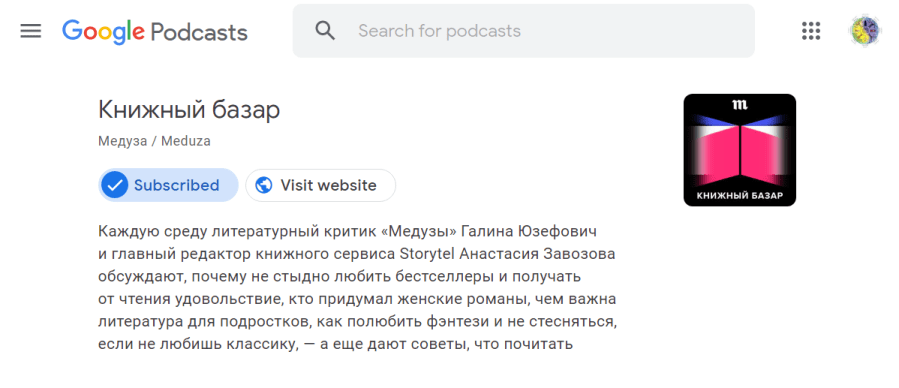Screen dimensions: 899x388
Task: Open the Google apps grid
Action: click(x=811, y=30)
